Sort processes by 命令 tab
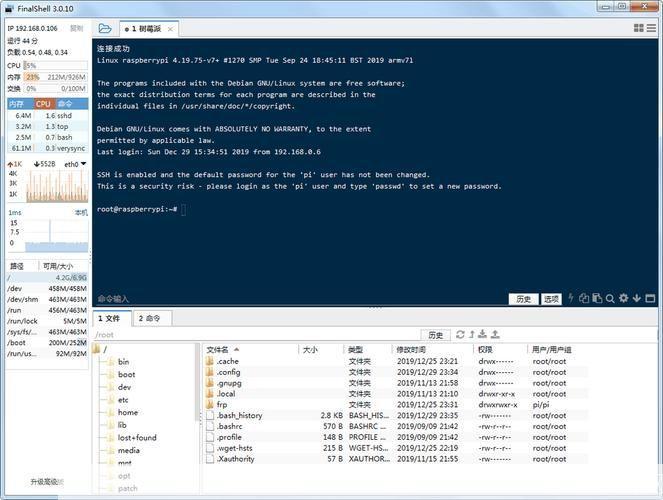 tap(71, 104)
